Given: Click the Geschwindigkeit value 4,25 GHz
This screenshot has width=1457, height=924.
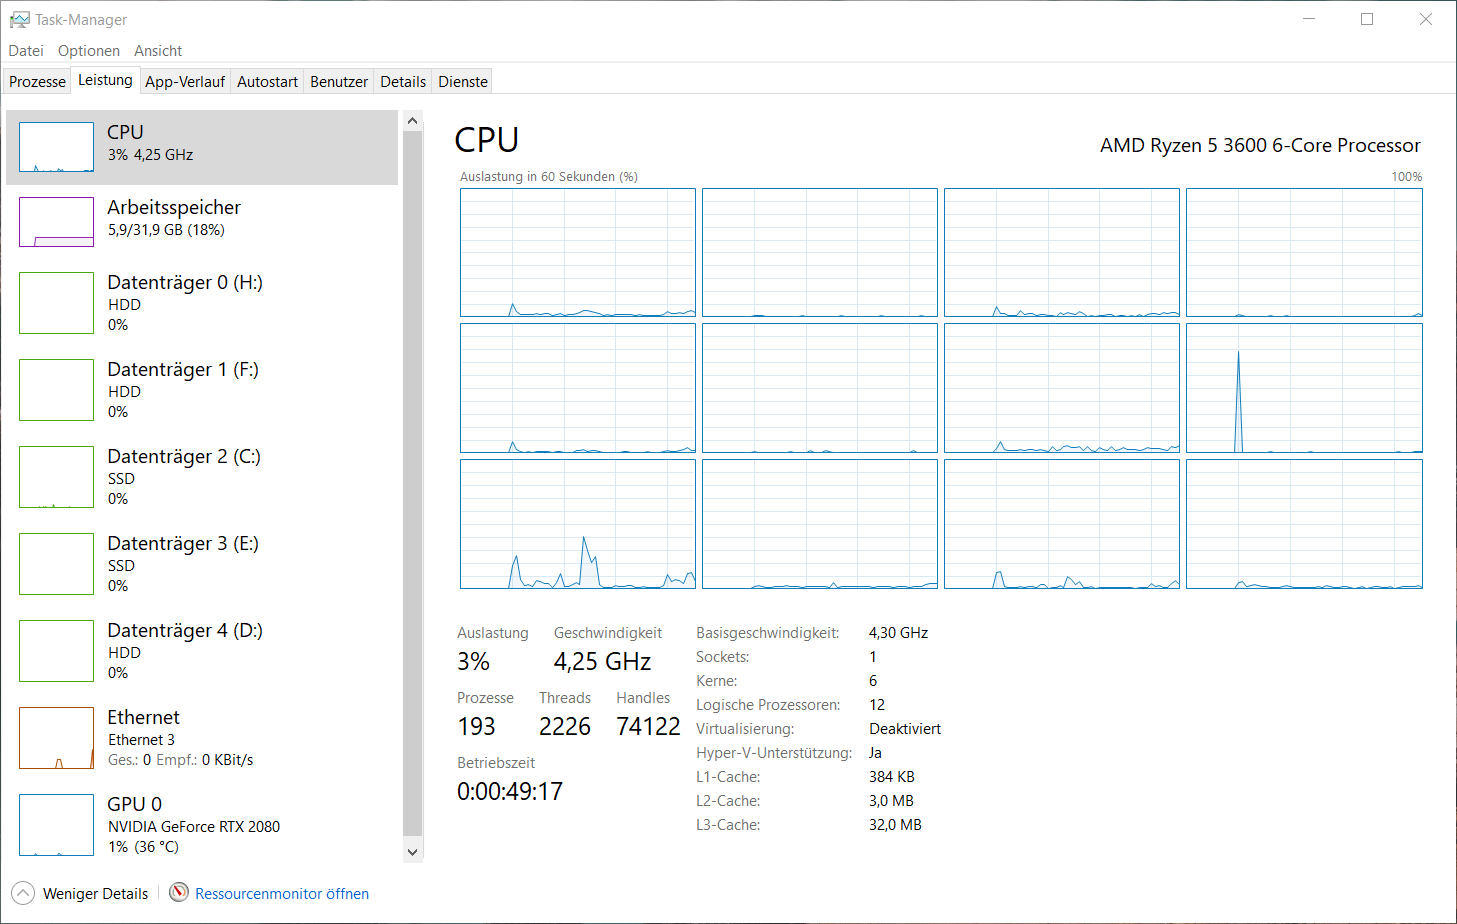Looking at the screenshot, I should (x=602, y=662).
